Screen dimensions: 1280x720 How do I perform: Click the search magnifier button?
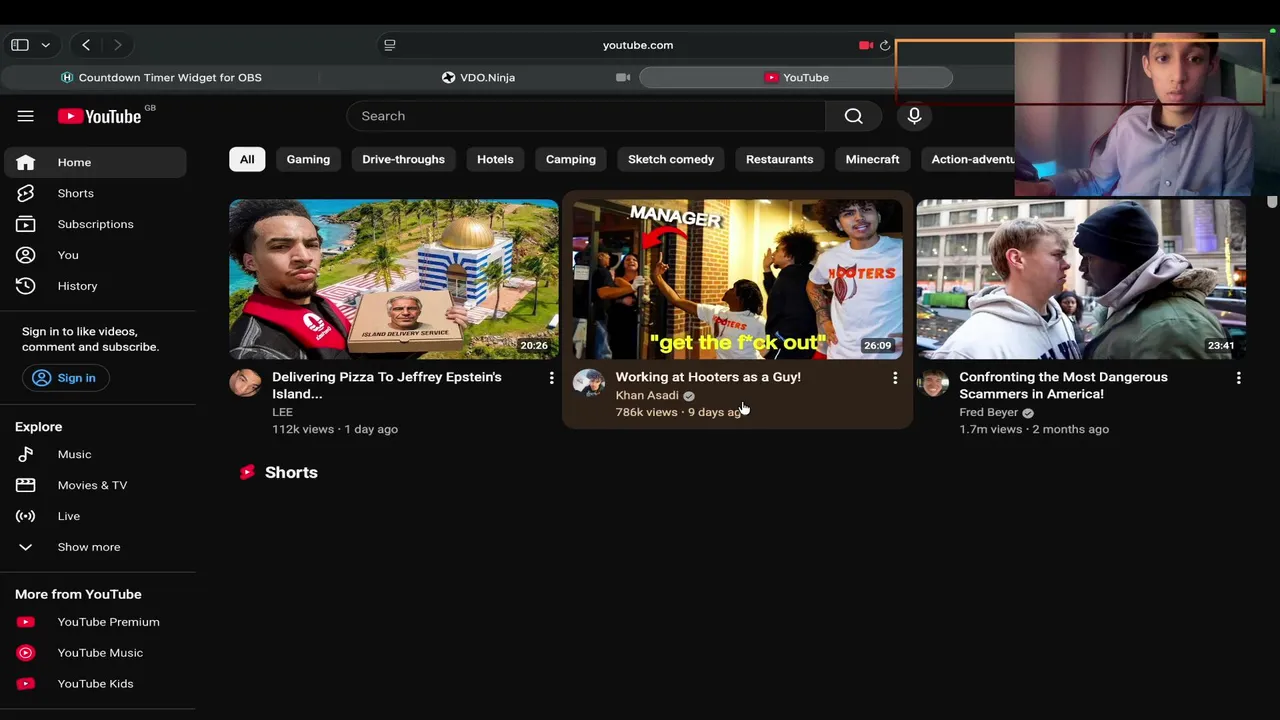tap(853, 116)
